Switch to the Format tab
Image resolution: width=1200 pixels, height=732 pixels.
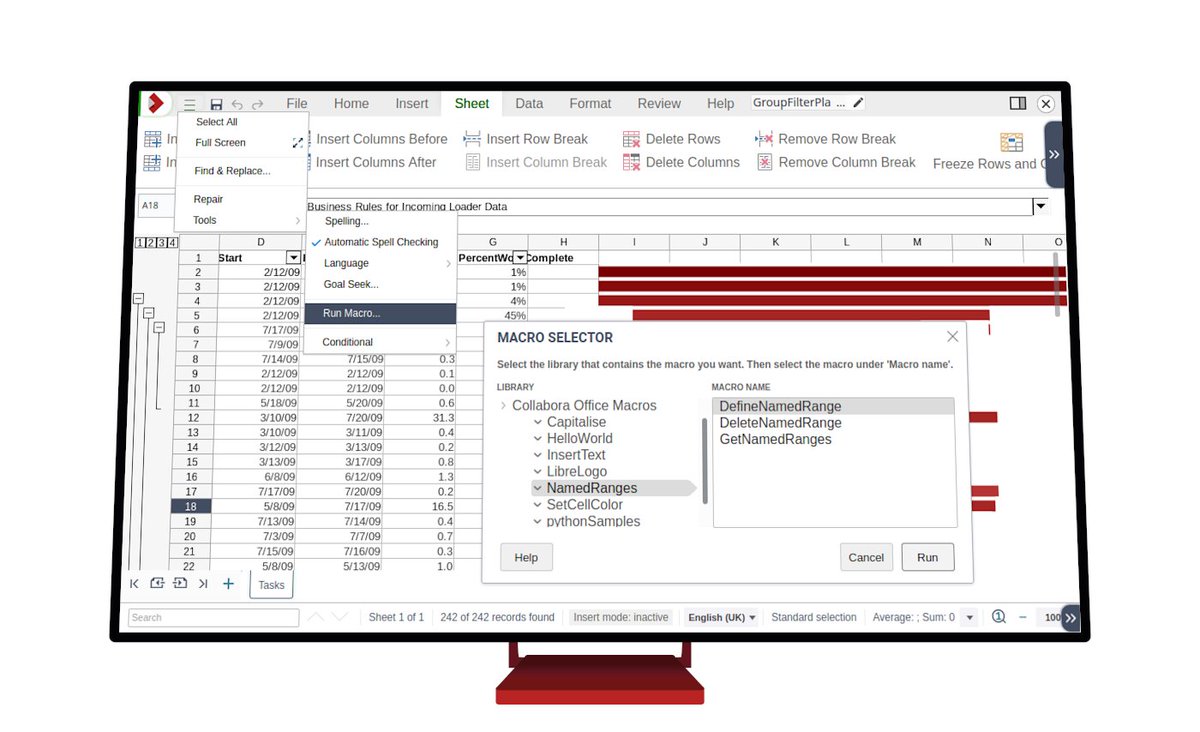coord(590,103)
